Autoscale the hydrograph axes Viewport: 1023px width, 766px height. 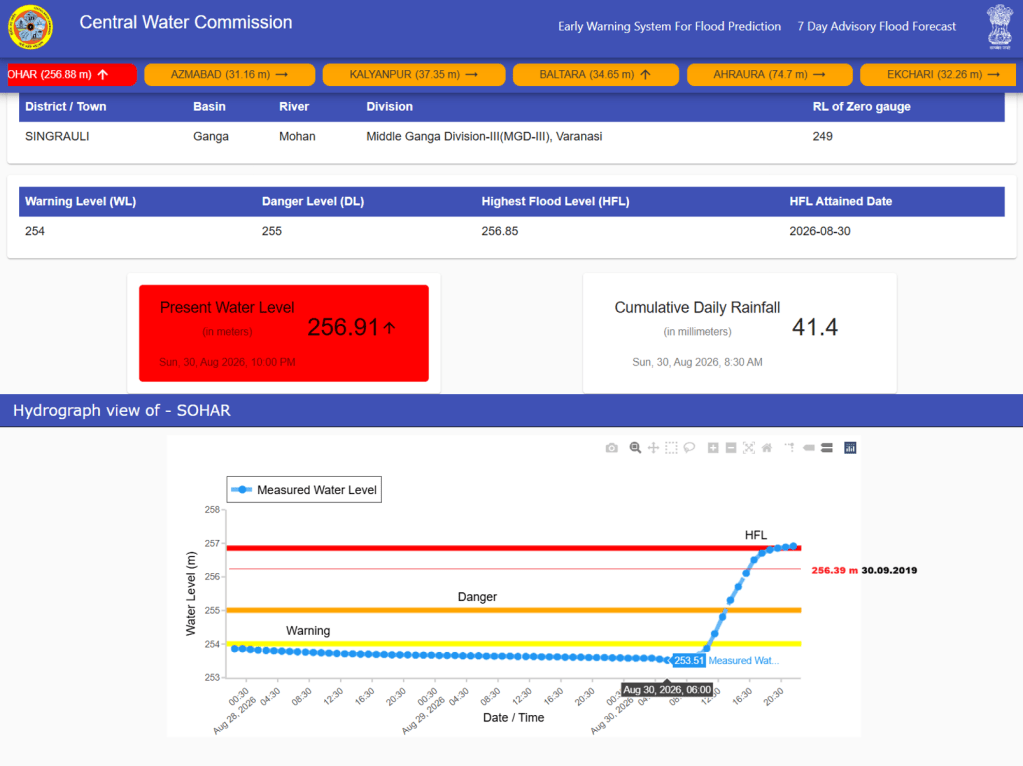[x=749, y=448]
